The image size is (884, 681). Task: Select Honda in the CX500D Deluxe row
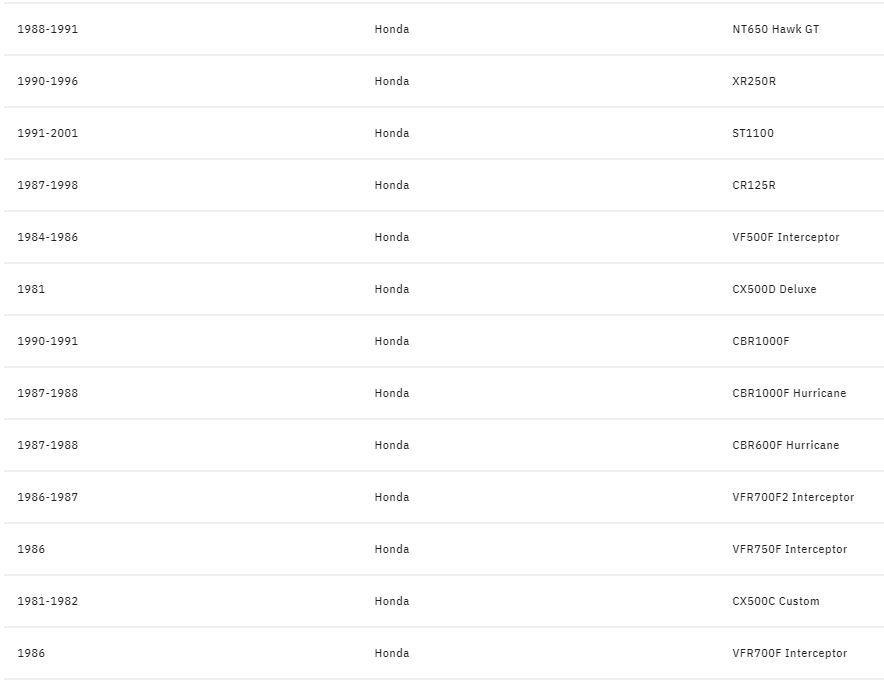tap(392, 290)
